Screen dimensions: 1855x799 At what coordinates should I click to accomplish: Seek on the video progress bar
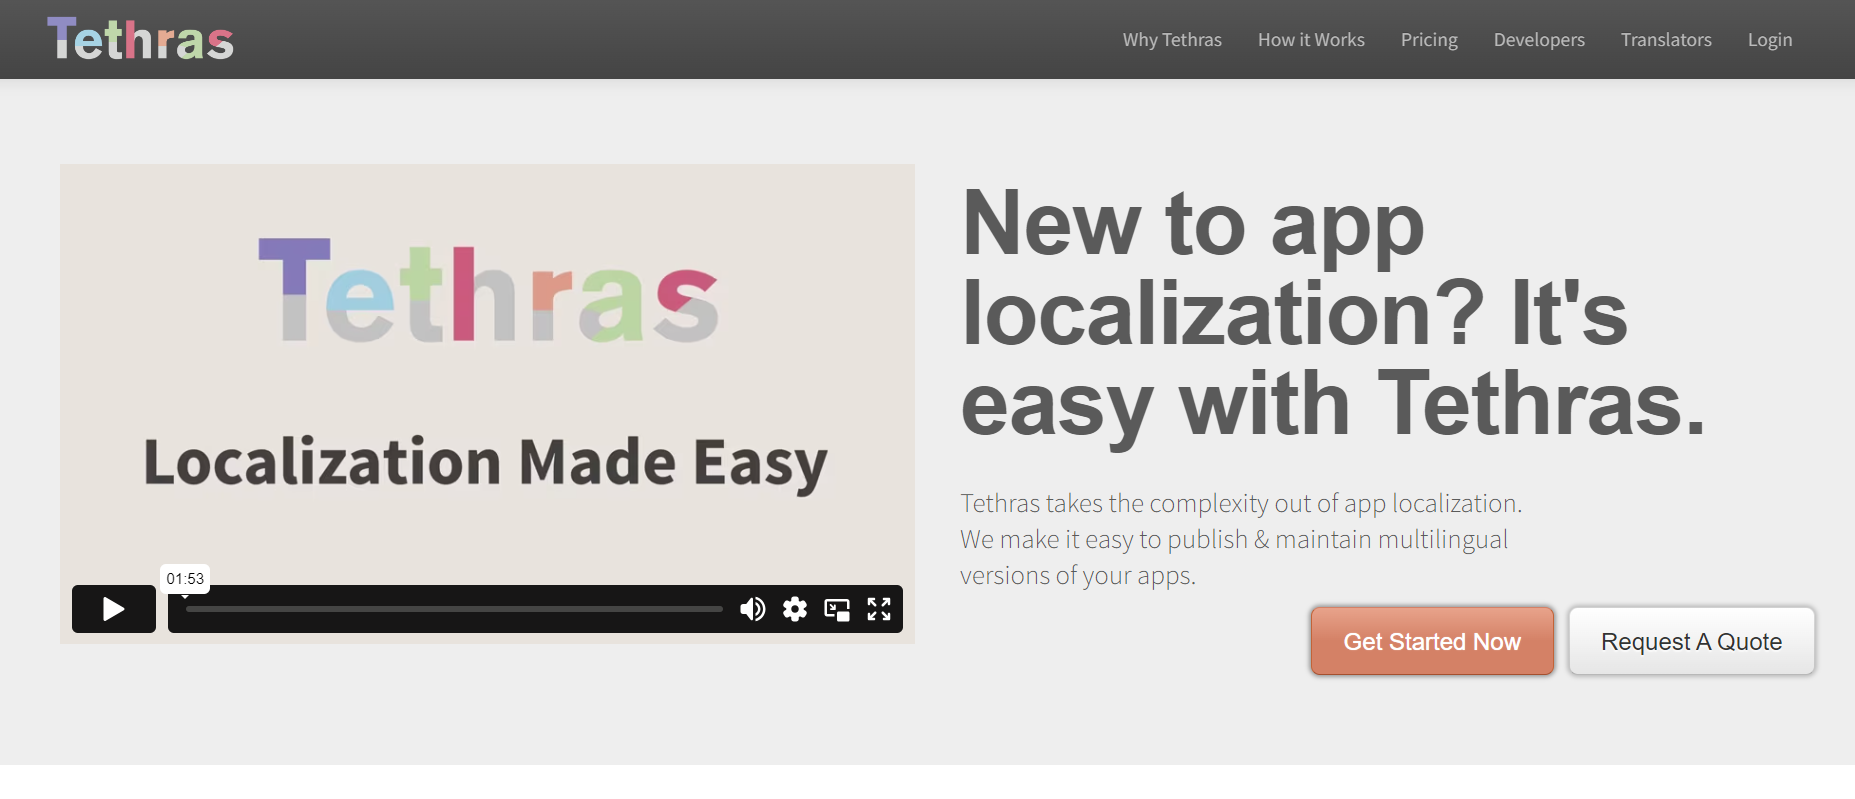coord(454,609)
